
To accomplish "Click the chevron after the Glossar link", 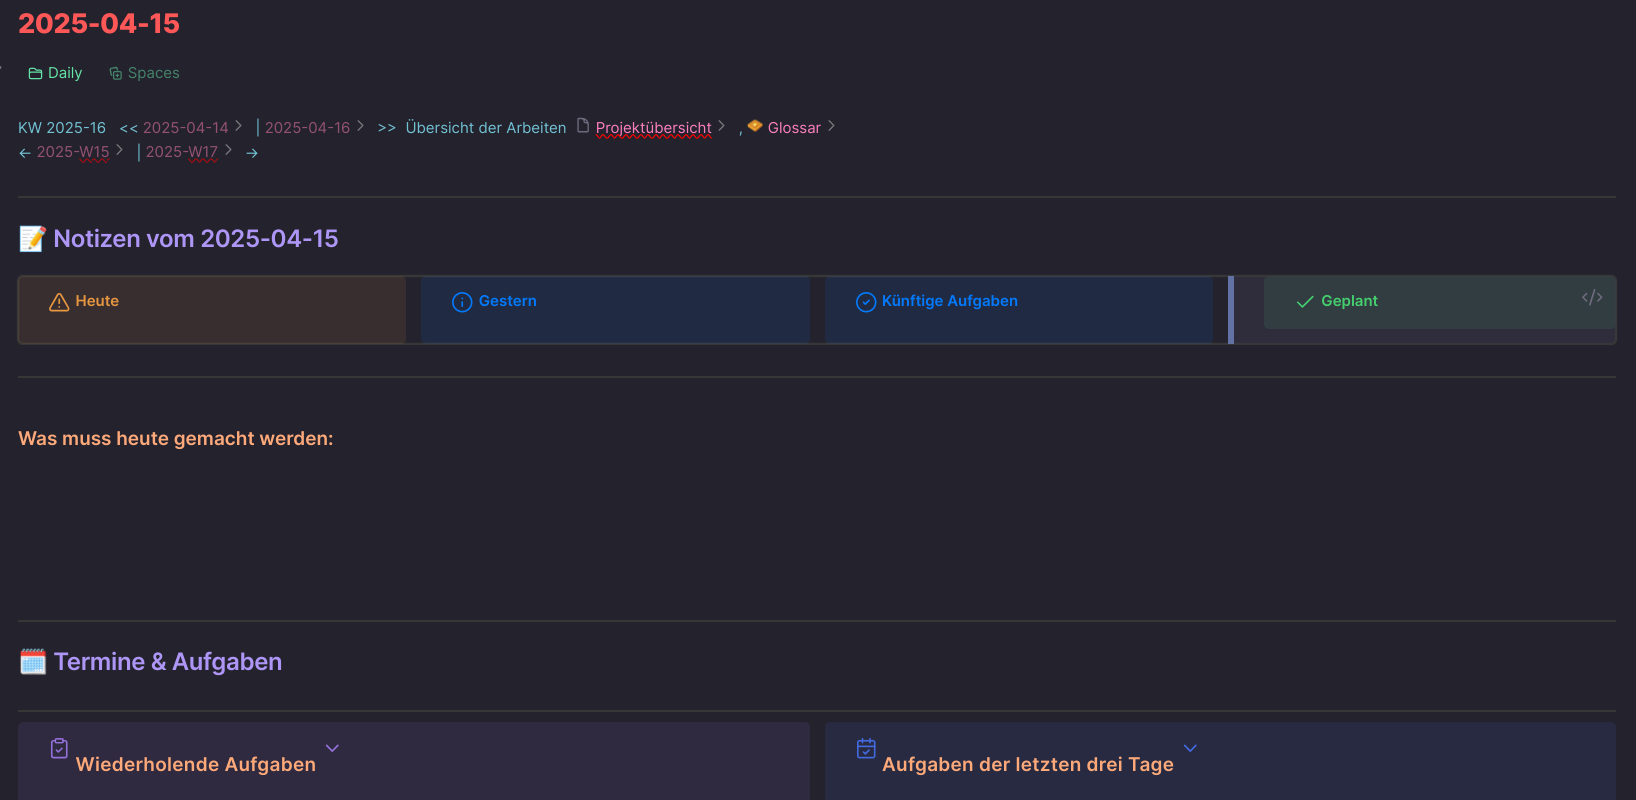I will [x=831, y=126].
